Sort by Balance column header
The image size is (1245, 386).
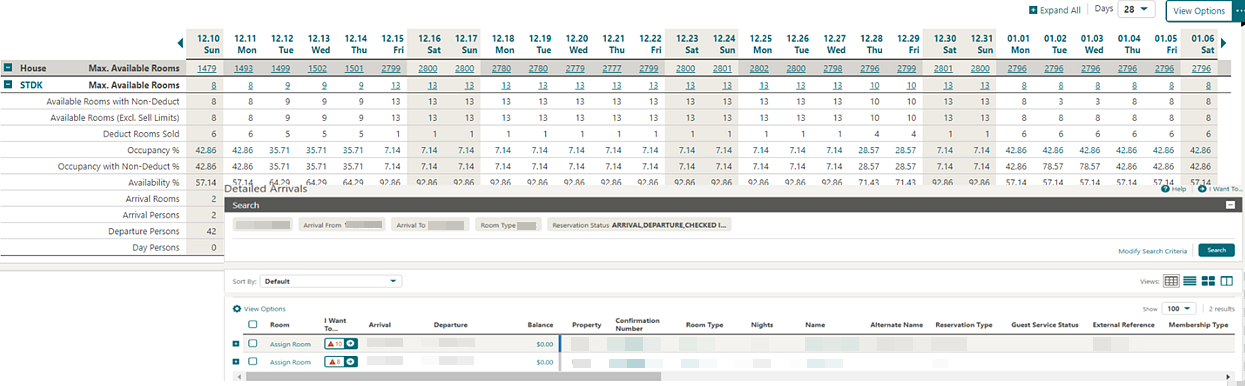540,325
